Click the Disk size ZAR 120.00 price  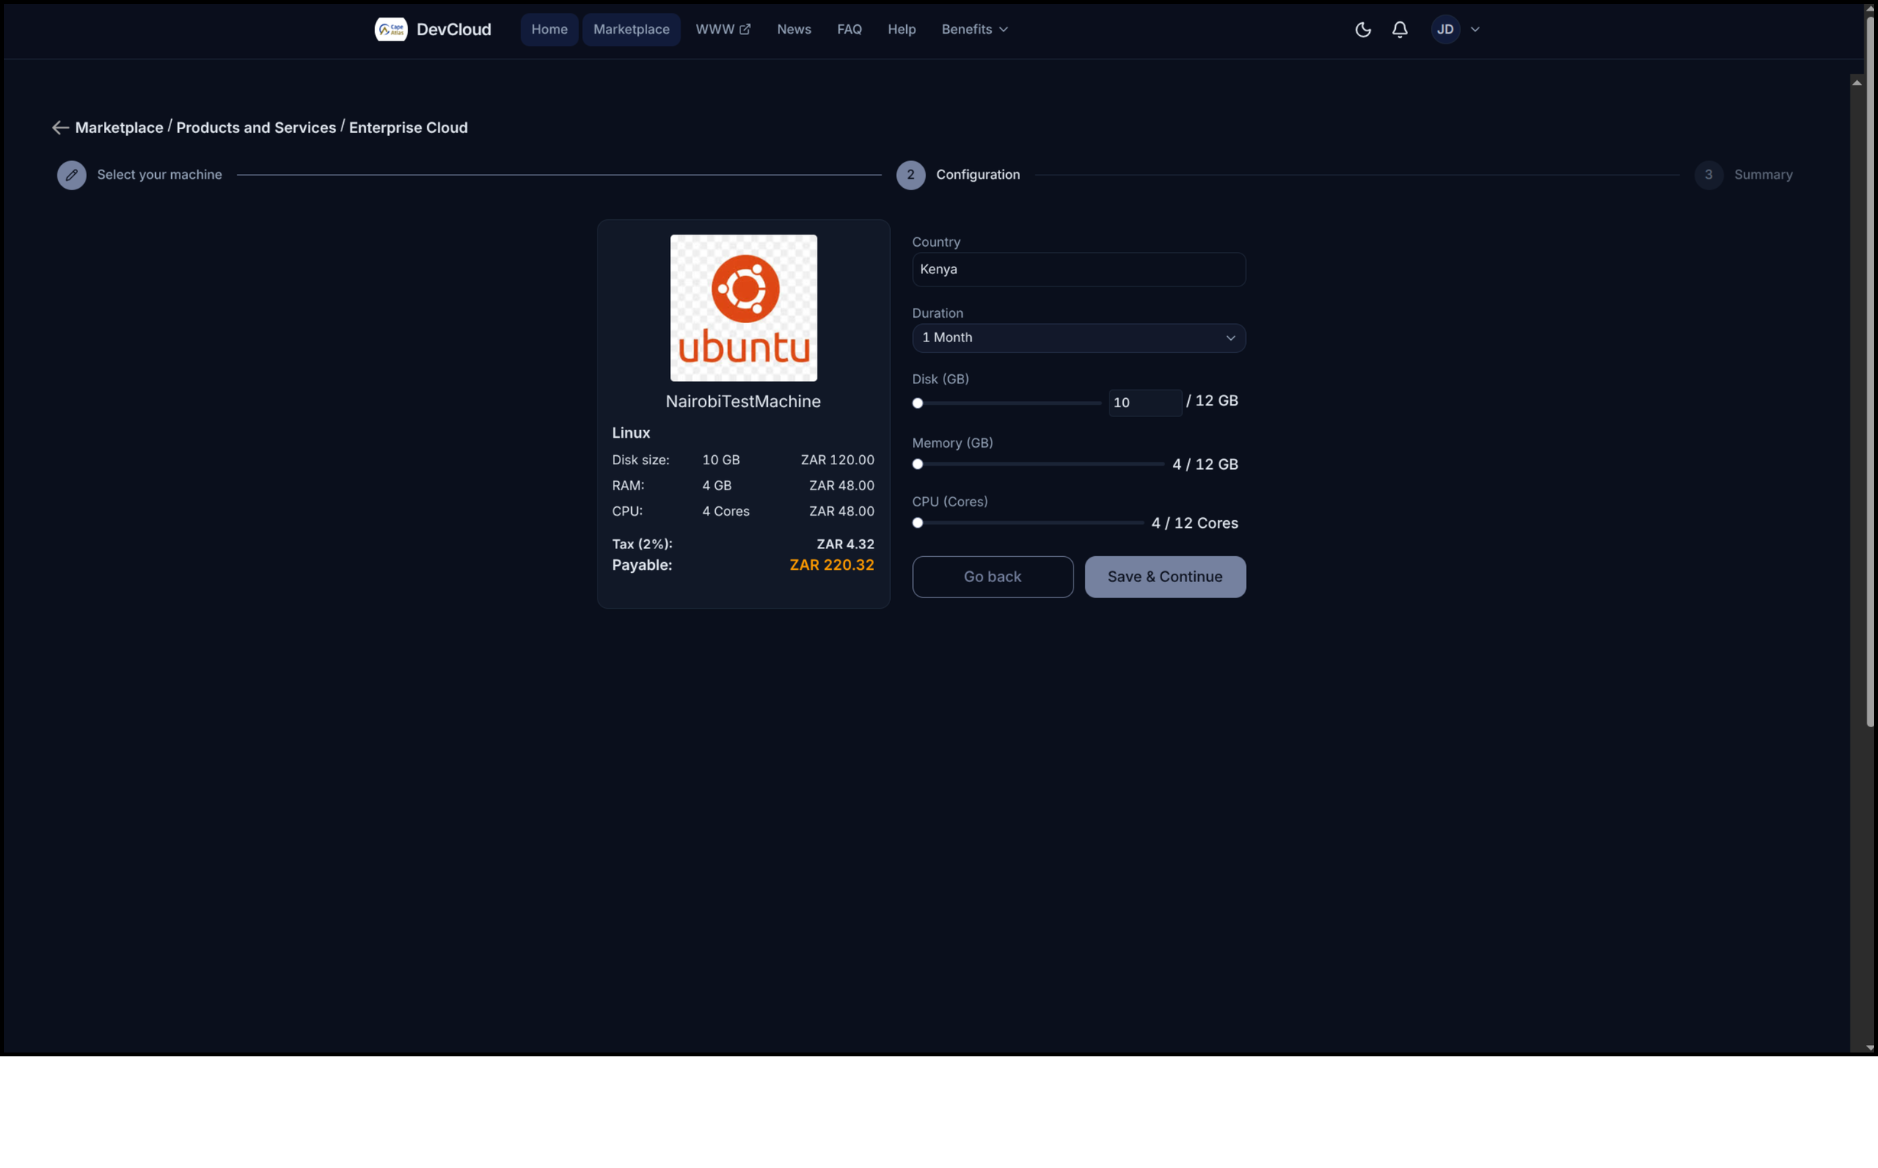[837, 460]
